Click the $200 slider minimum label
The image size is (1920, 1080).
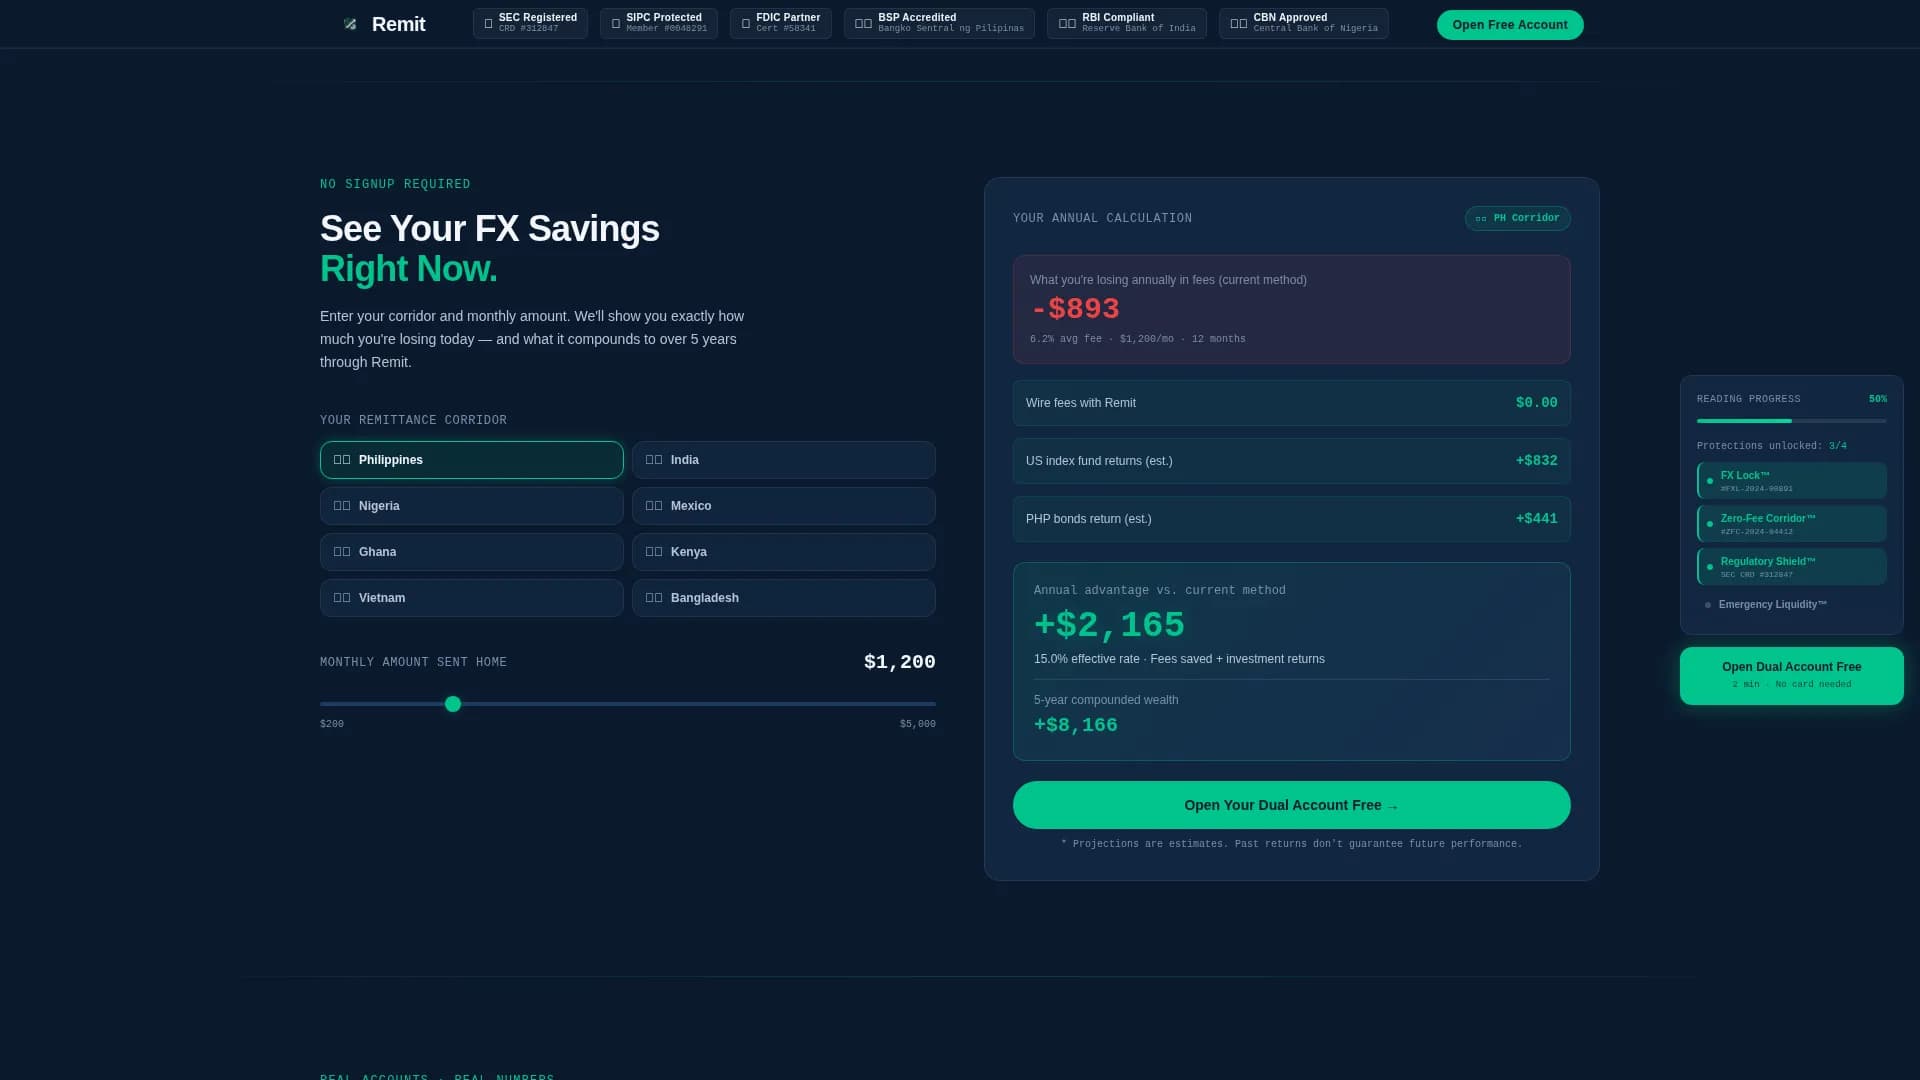332,724
